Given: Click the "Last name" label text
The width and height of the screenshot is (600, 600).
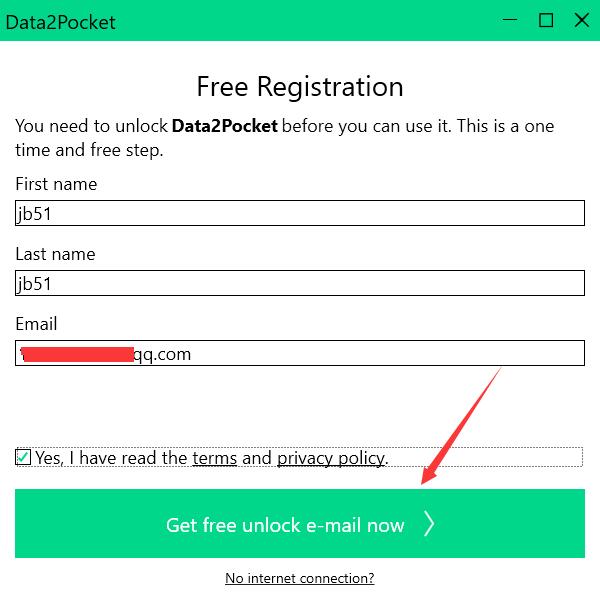Looking at the screenshot, I should (55, 254).
